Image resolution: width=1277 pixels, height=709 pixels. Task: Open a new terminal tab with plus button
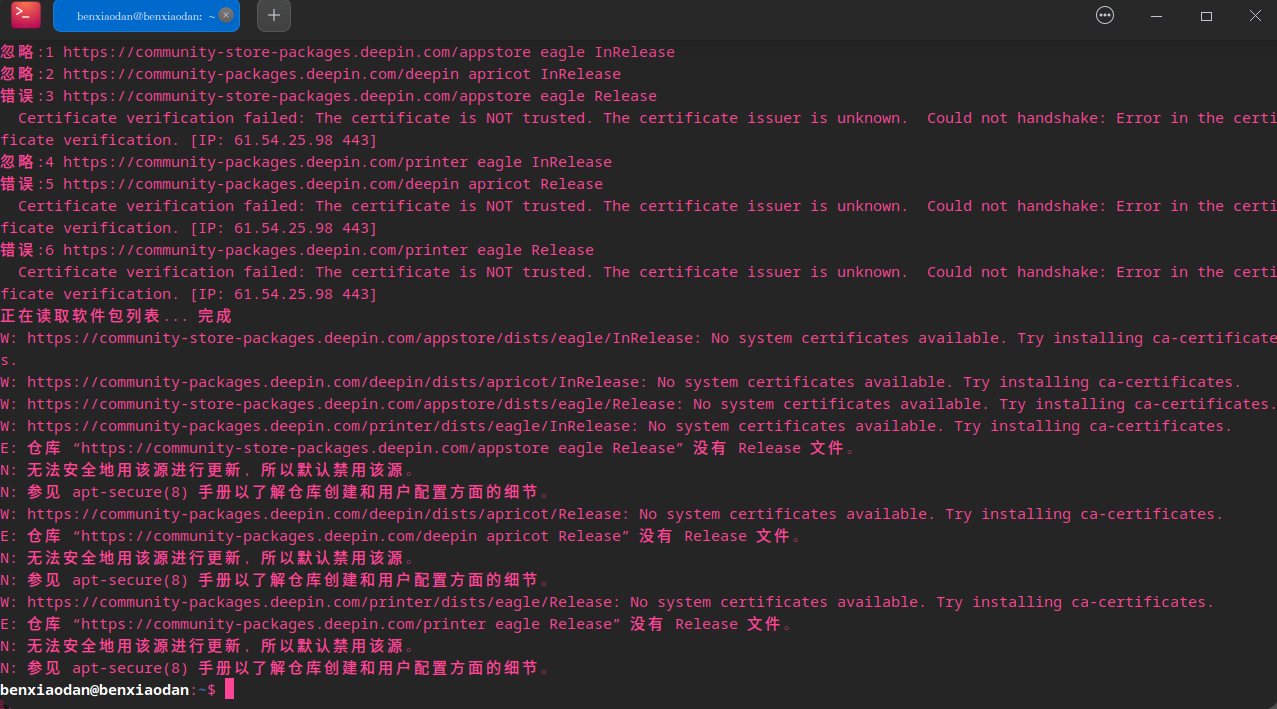pos(274,15)
